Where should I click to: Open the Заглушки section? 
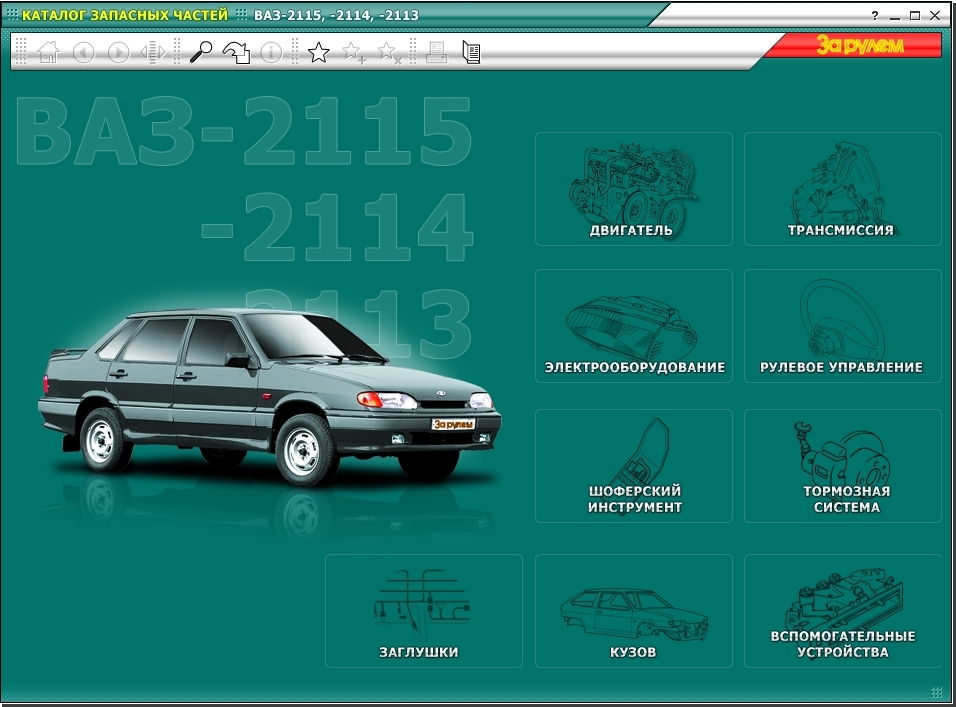coord(424,611)
